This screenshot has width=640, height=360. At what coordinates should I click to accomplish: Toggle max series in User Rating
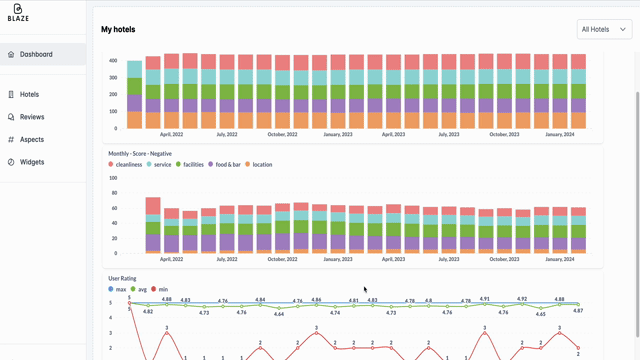[x=117, y=289]
